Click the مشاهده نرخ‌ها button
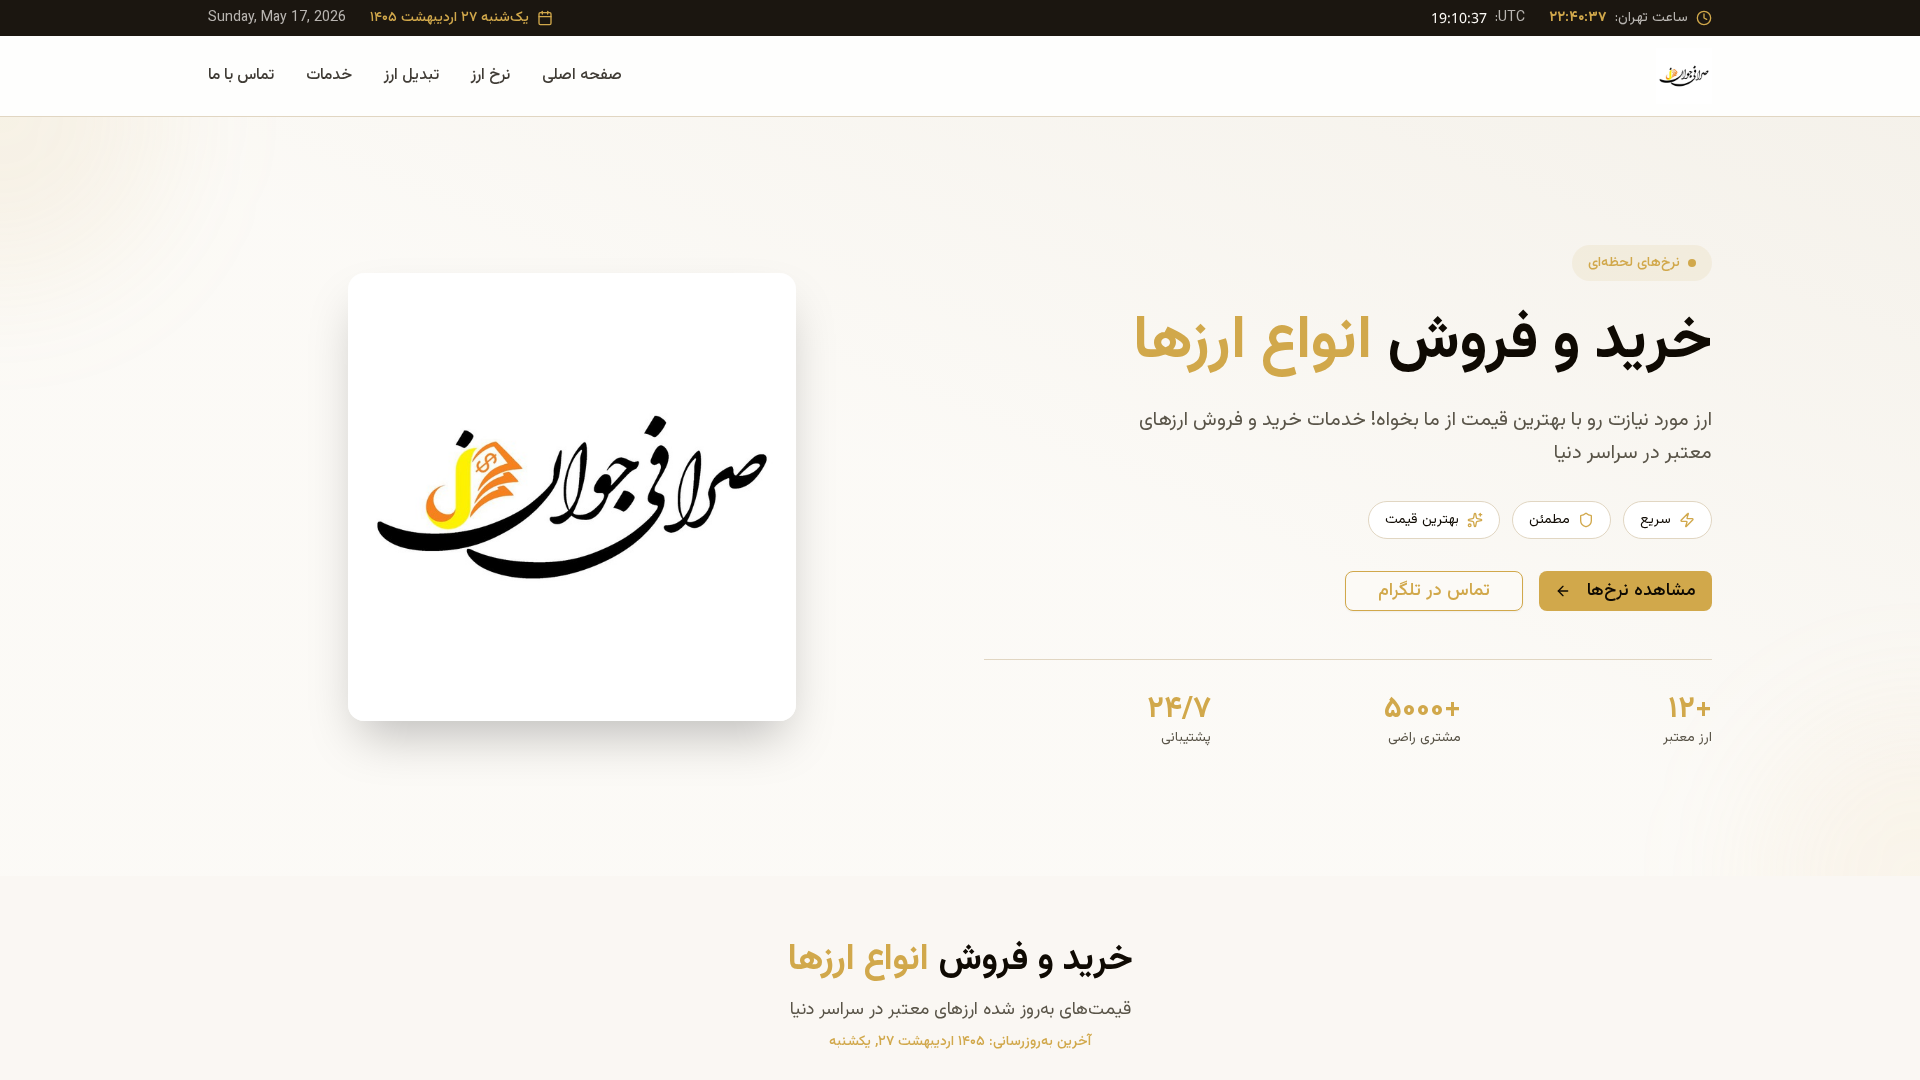The image size is (1920, 1080). point(1625,591)
